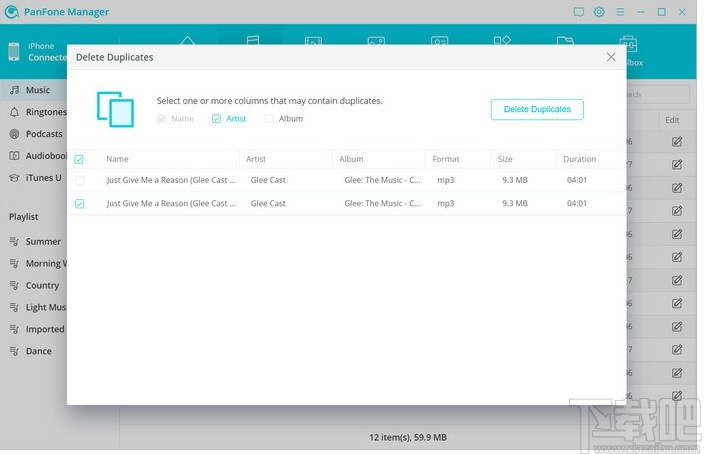Click the Delete Duplicates button
The height and width of the screenshot is (454, 704).
click(x=537, y=109)
